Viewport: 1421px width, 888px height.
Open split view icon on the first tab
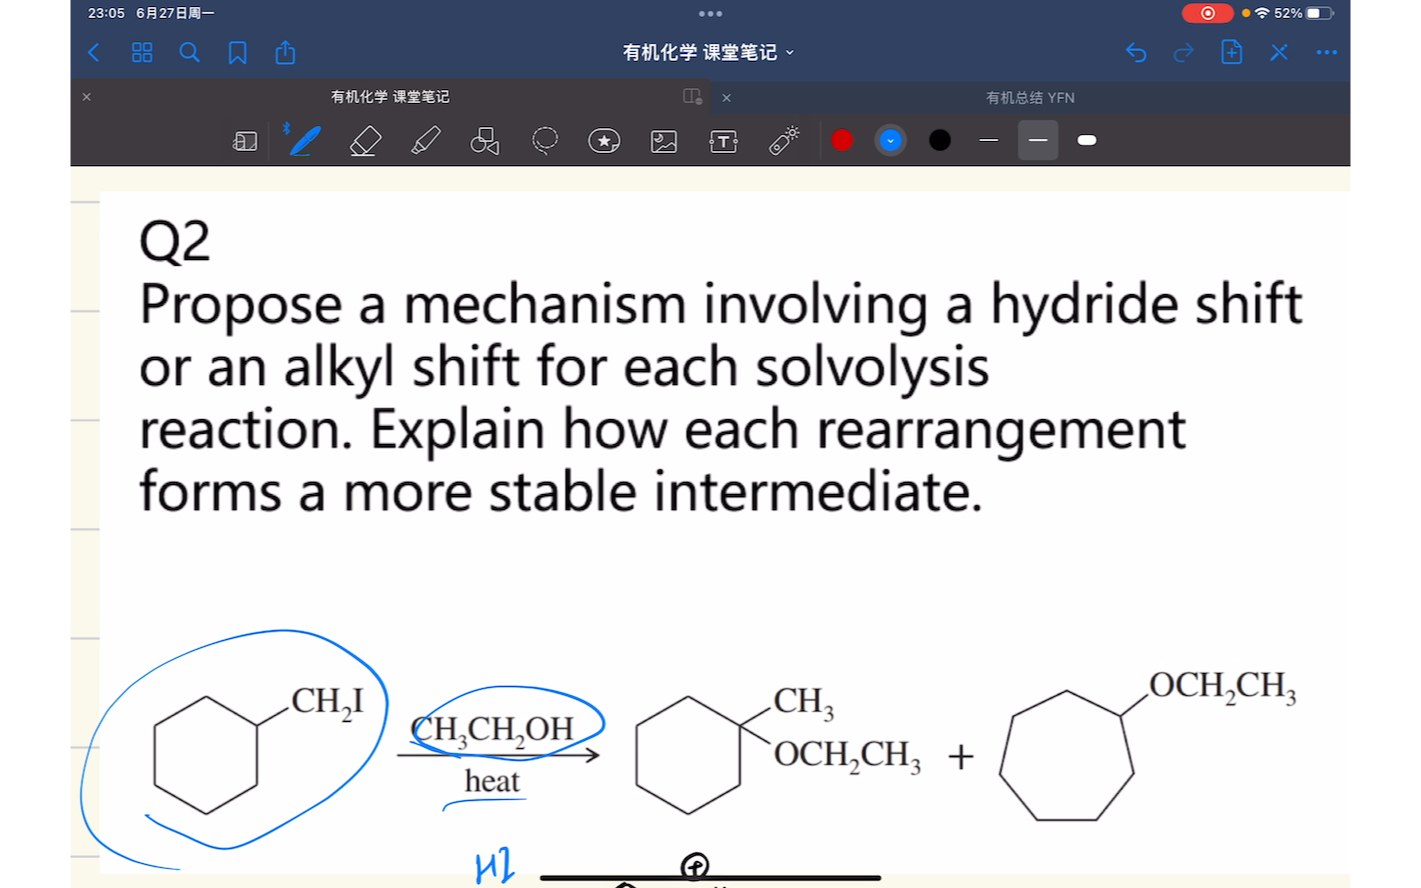(x=692, y=97)
